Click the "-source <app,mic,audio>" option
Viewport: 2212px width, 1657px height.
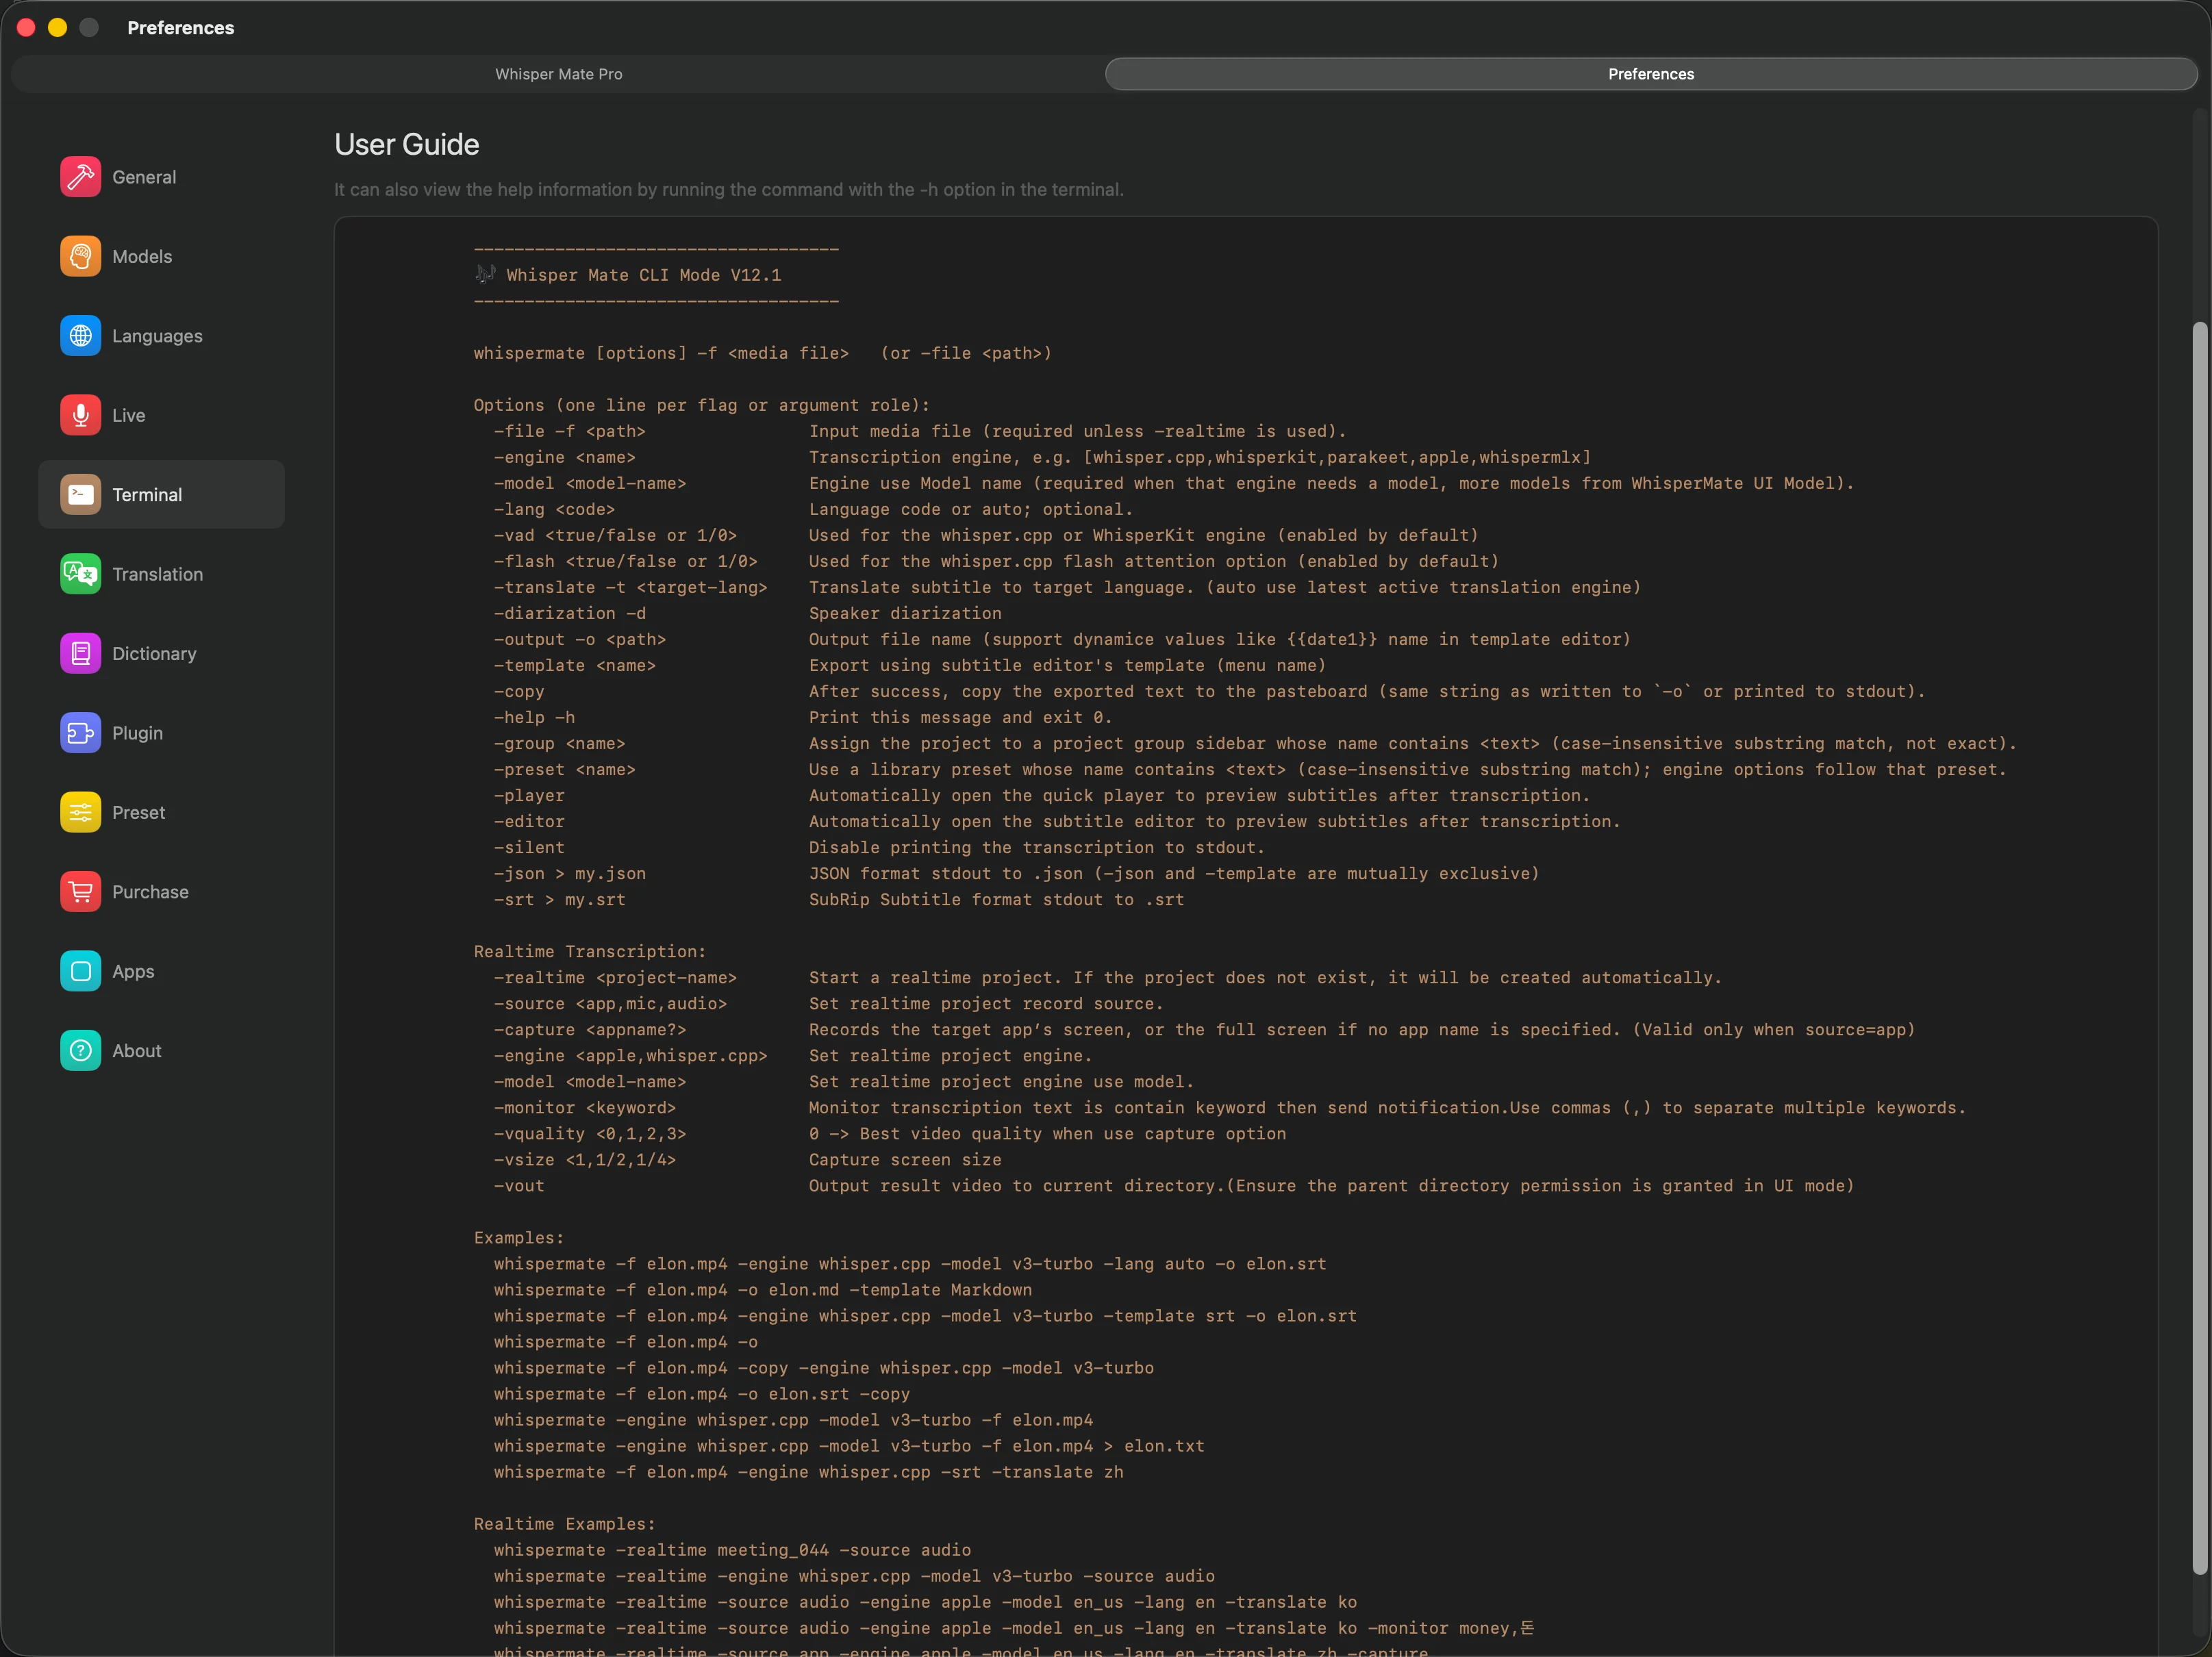click(611, 1003)
